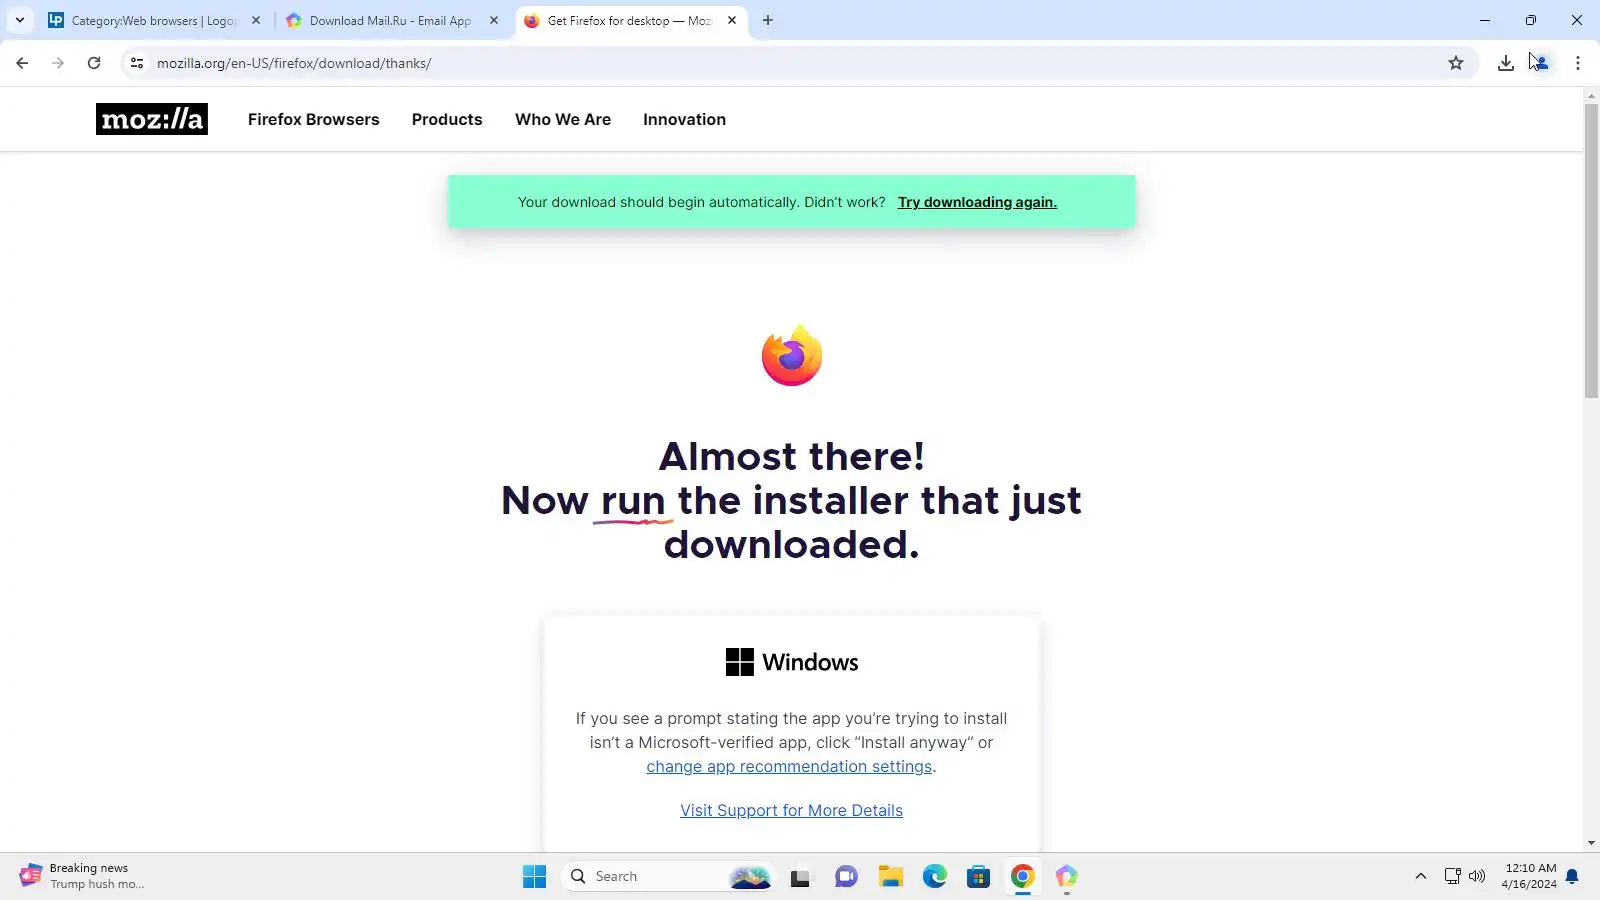Click the scrollbar down arrow
The image size is (1600, 900).
(1591, 843)
